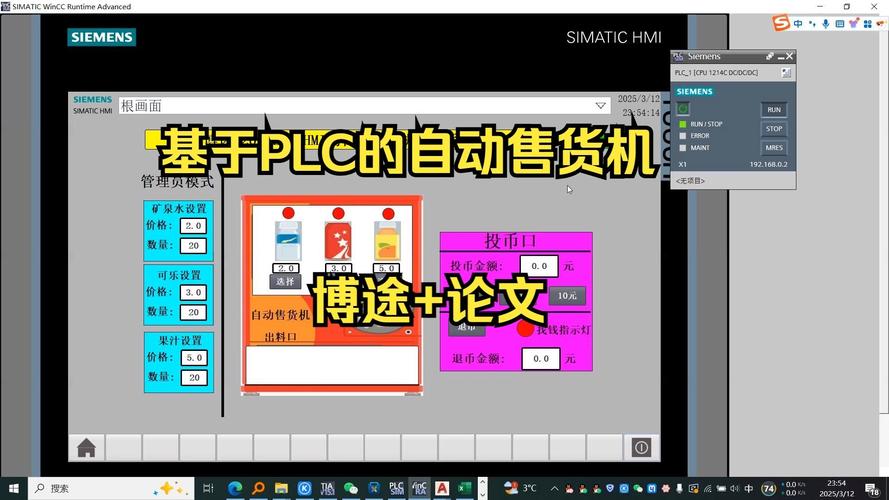Click volume icon in system tray
This screenshot has width=889, height=500.
coord(735,488)
